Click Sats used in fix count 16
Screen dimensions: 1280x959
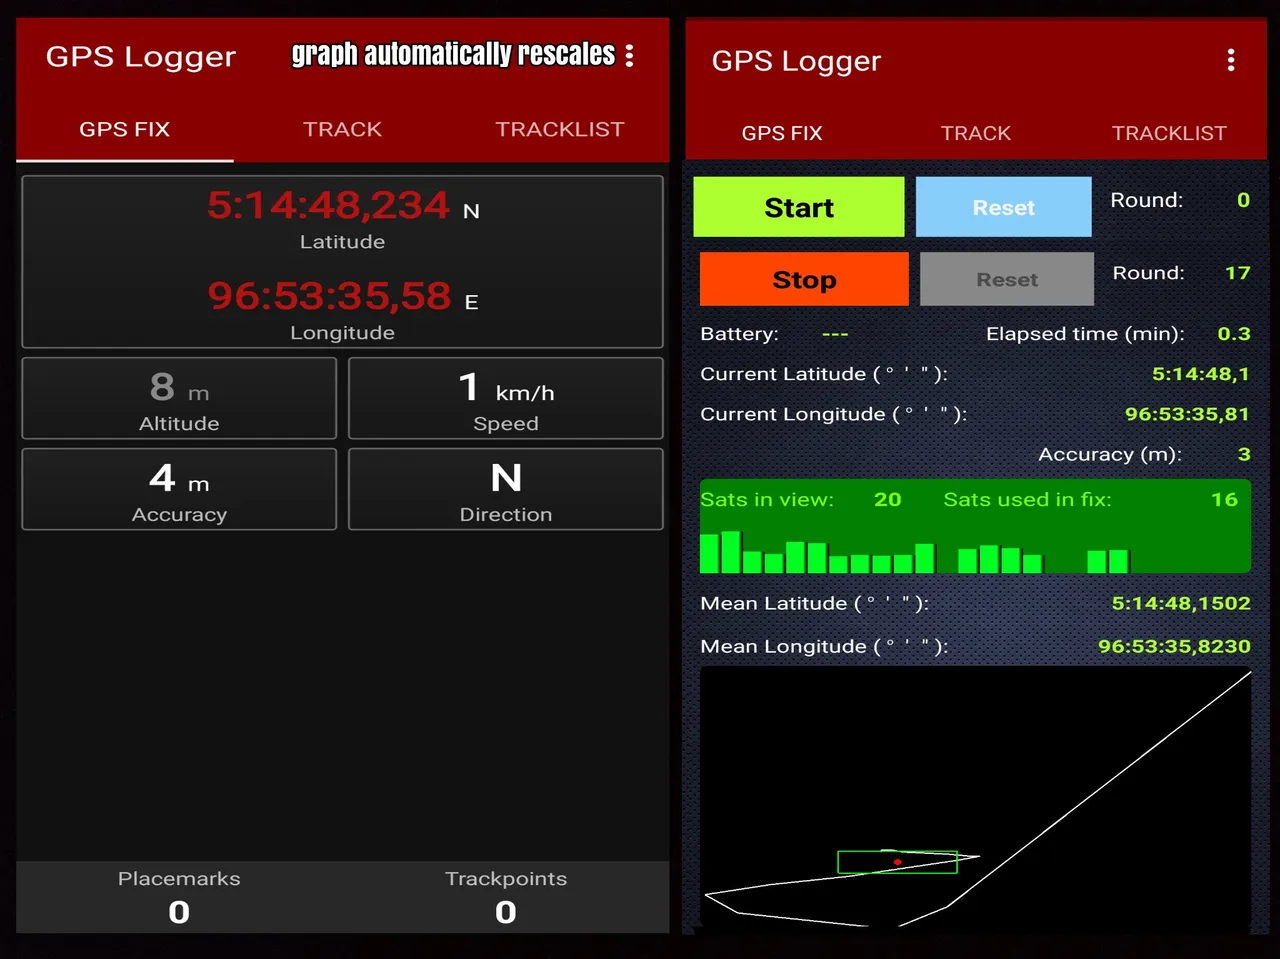pos(1225,499)
